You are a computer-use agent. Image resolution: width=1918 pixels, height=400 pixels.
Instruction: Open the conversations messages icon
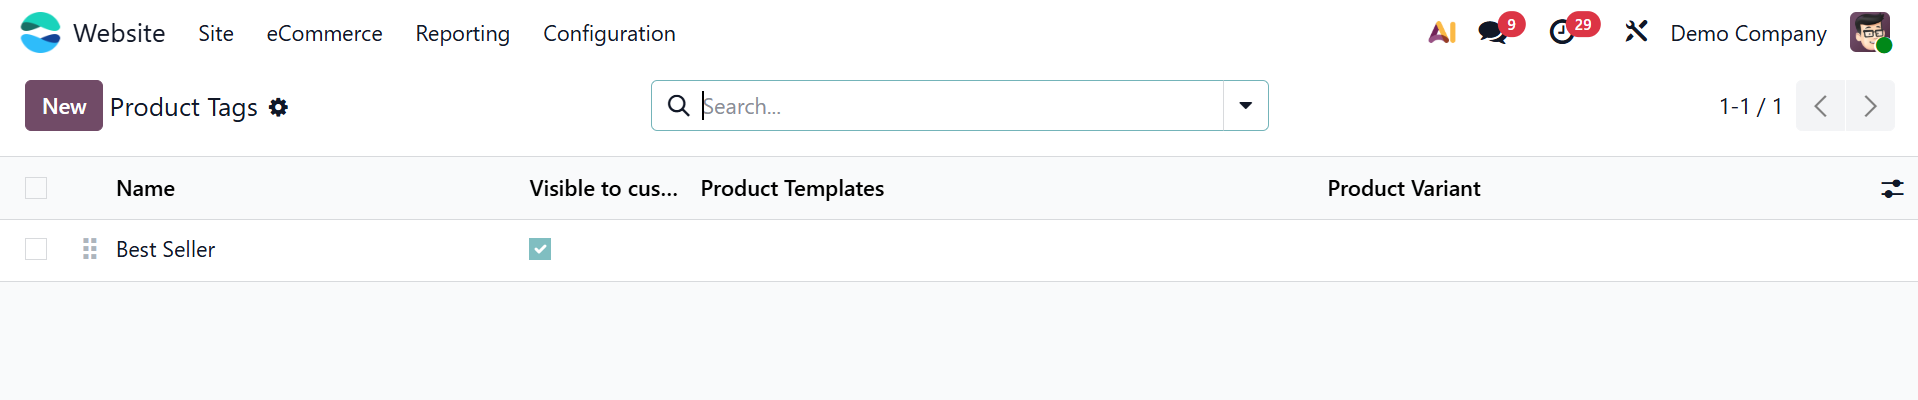click(1493, 33)
